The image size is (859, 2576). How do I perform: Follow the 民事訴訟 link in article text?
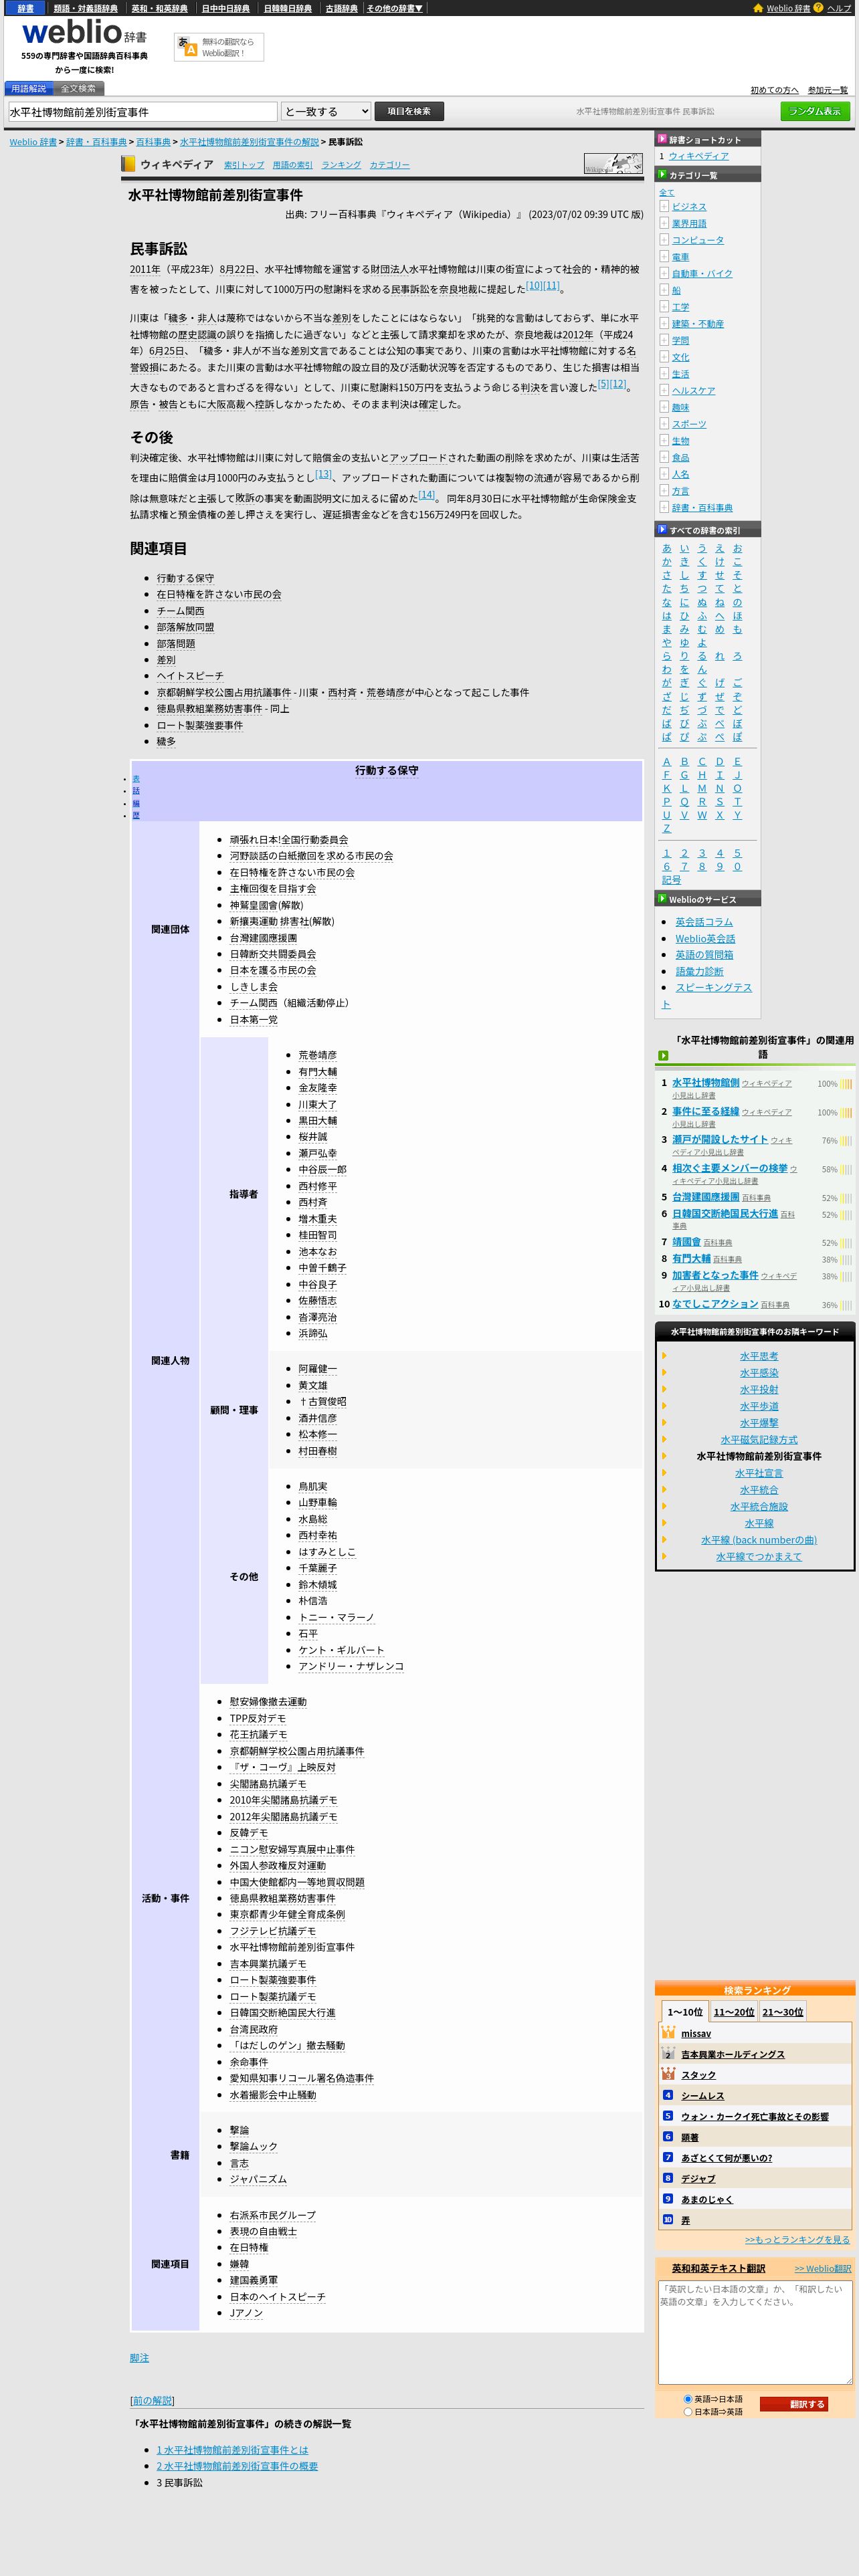tap(409, 289)
